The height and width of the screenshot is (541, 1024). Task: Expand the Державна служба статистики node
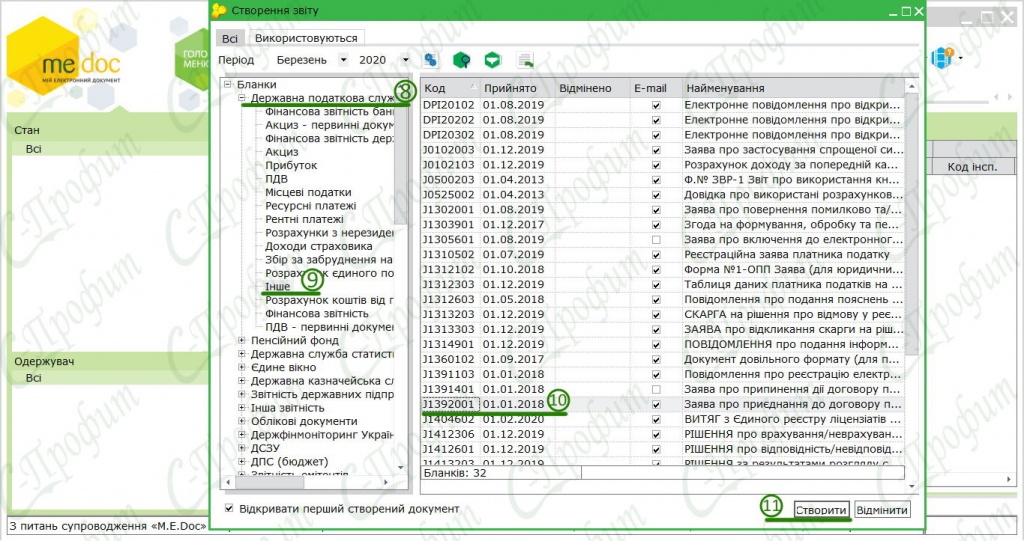pyautogui.click(x=242, y=354)
